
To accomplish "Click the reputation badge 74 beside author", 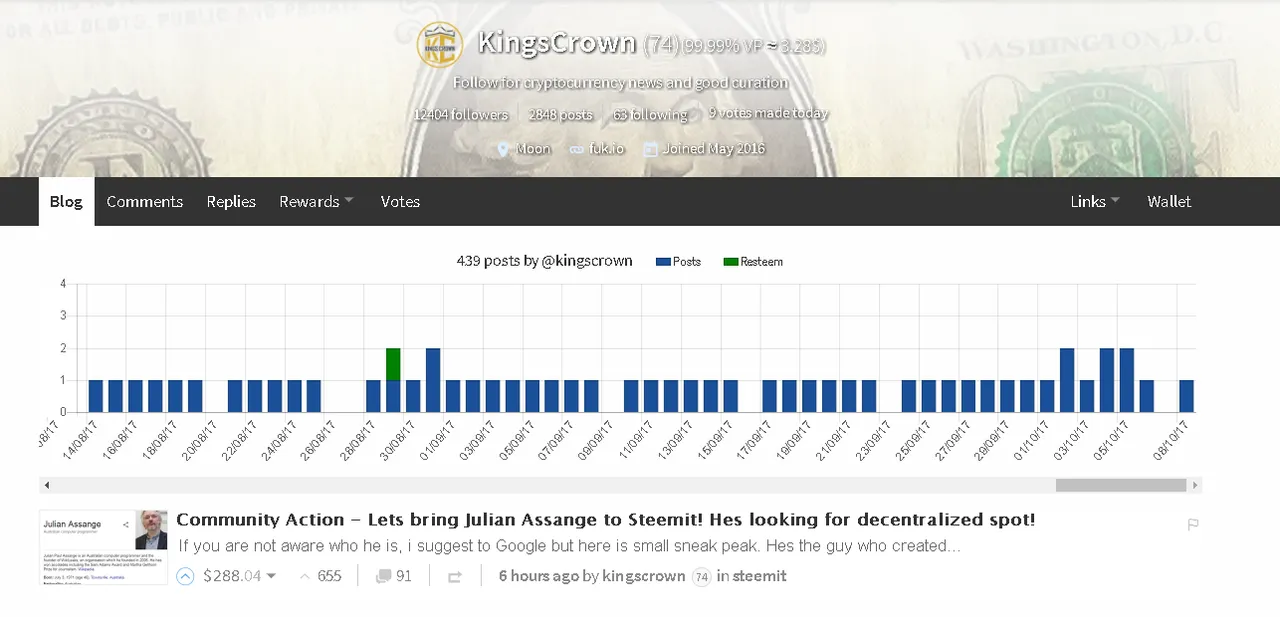I will pos(701,577).
